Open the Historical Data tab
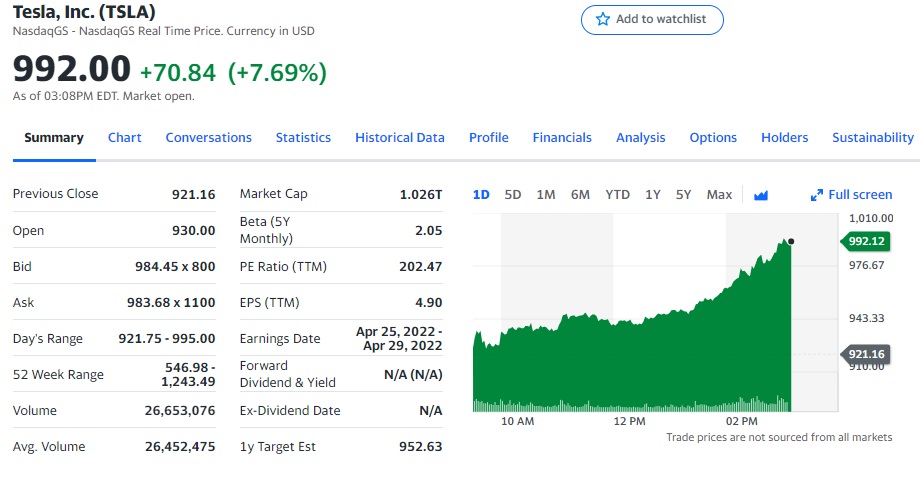Viewport: 920px width, 481px height. click(x=400, y=137)
